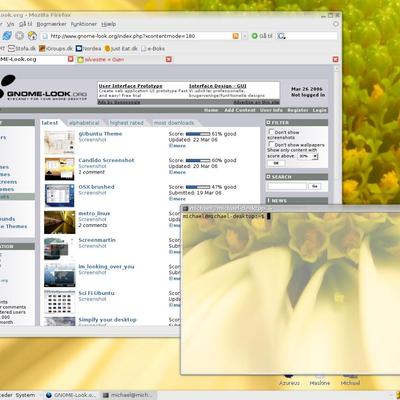Image resolution: width=400 pixels, height=400 pixels.
Task: Click the OSX brushed thumbnail image
Action: [x=60, y=195]
